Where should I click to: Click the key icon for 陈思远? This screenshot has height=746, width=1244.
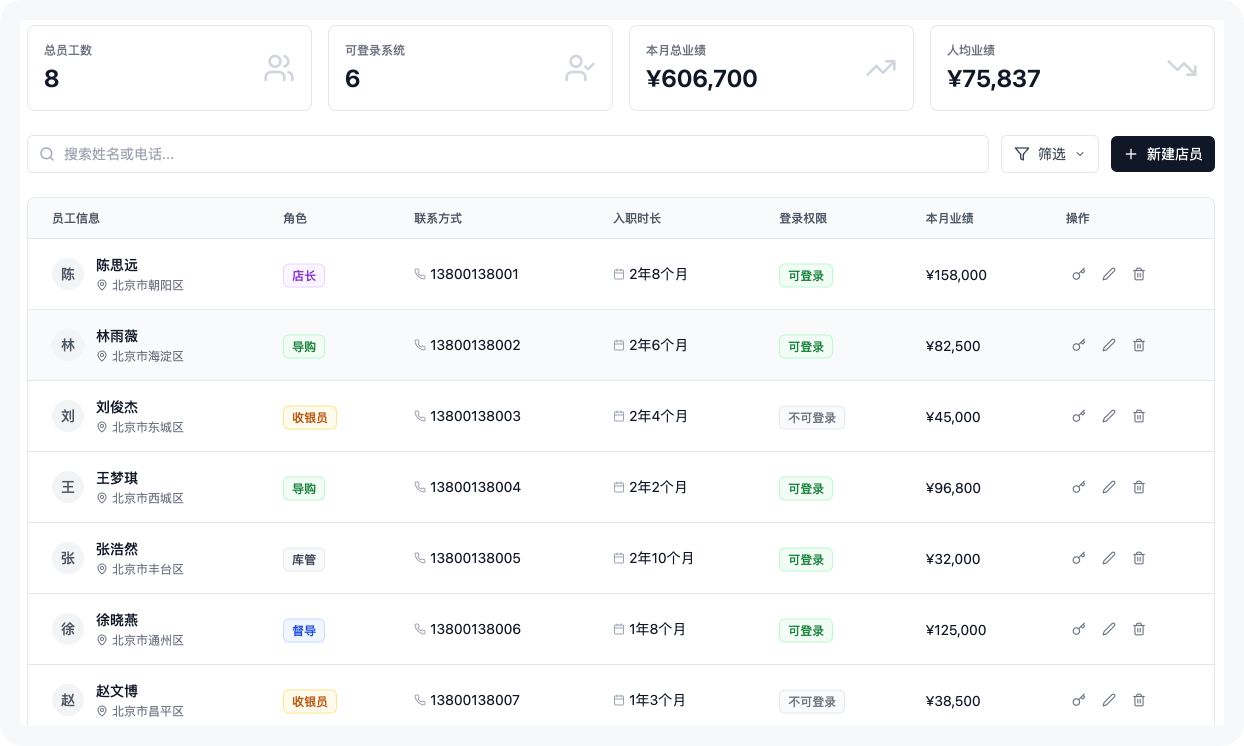(x=1079, y=274)
